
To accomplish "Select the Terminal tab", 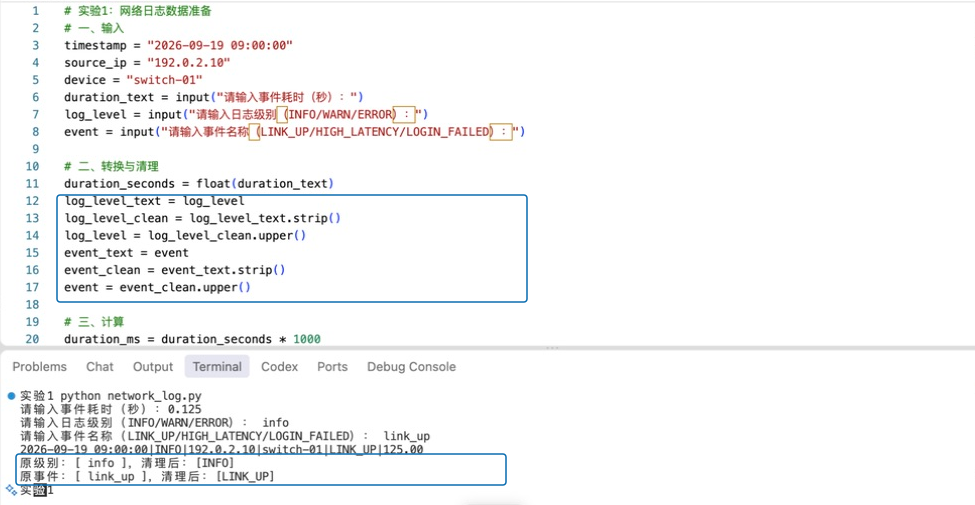I will (x=217, y=367).
